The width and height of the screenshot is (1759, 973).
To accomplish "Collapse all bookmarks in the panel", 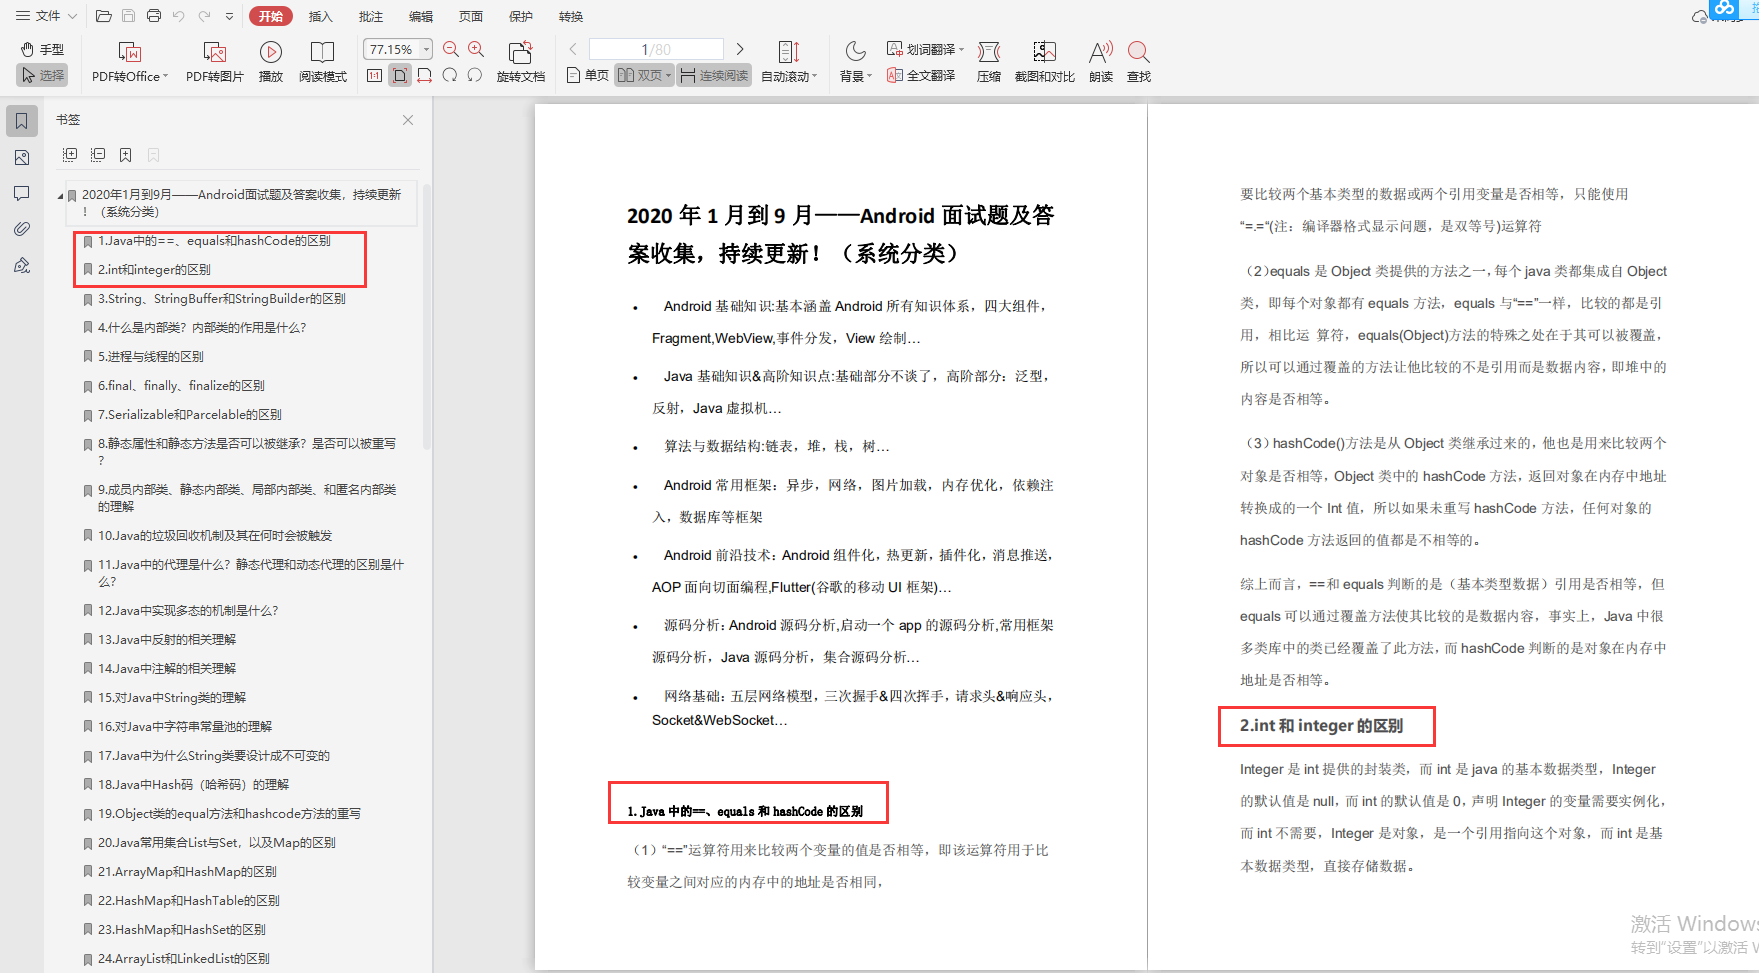I will click(98, 155).
